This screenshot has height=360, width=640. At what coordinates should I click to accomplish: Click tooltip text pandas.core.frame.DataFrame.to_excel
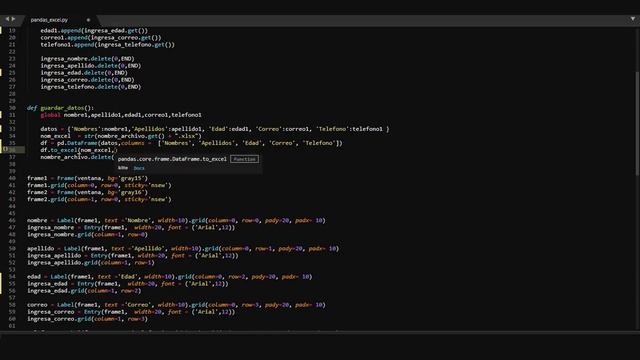172,159
